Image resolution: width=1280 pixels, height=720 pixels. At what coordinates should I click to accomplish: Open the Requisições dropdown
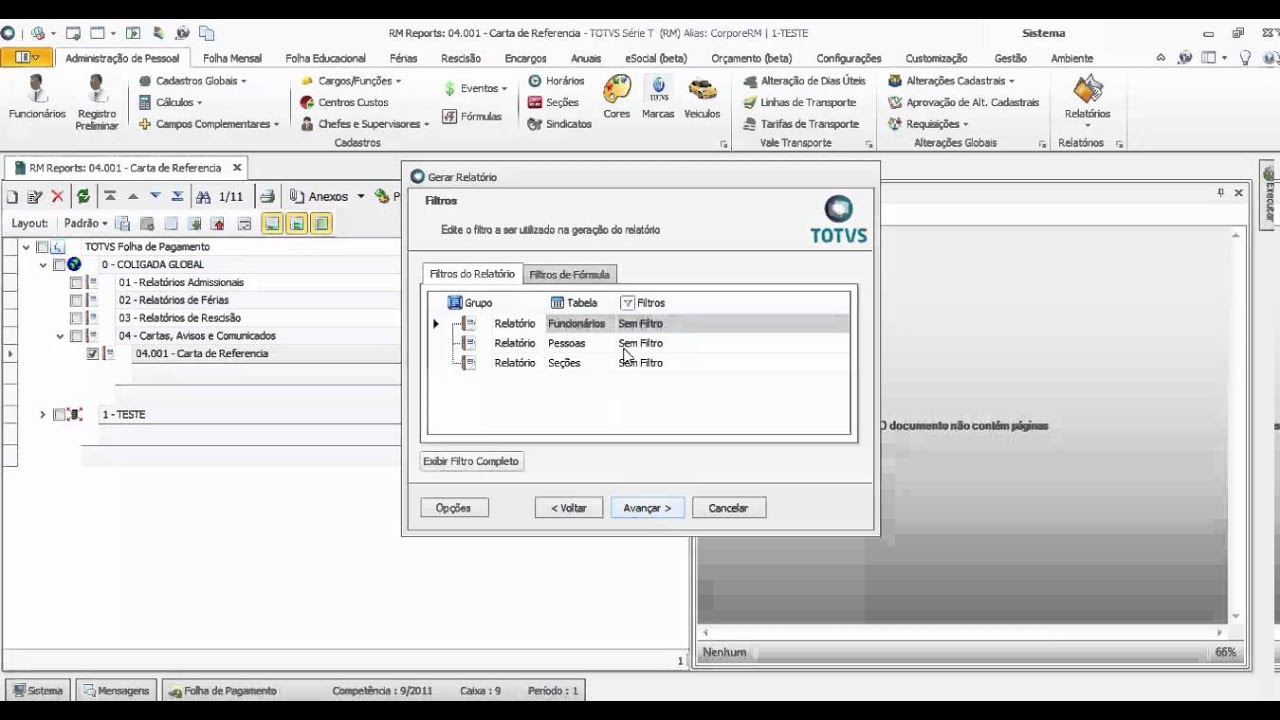[x=928, y=124]
